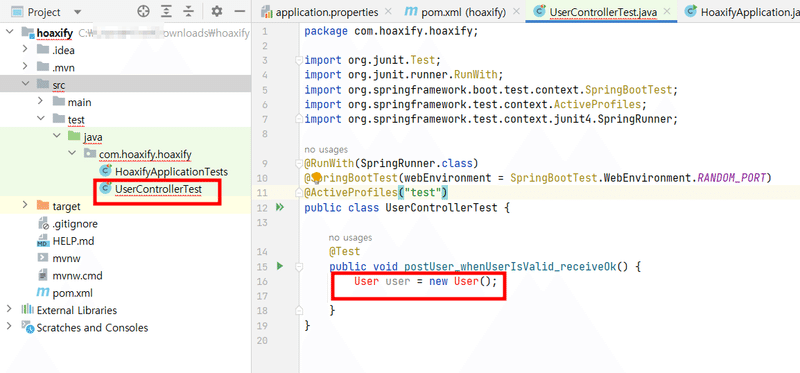Expand External Libraries node
Viewport: 800px width, 373px height.
[x=9, y=309]
